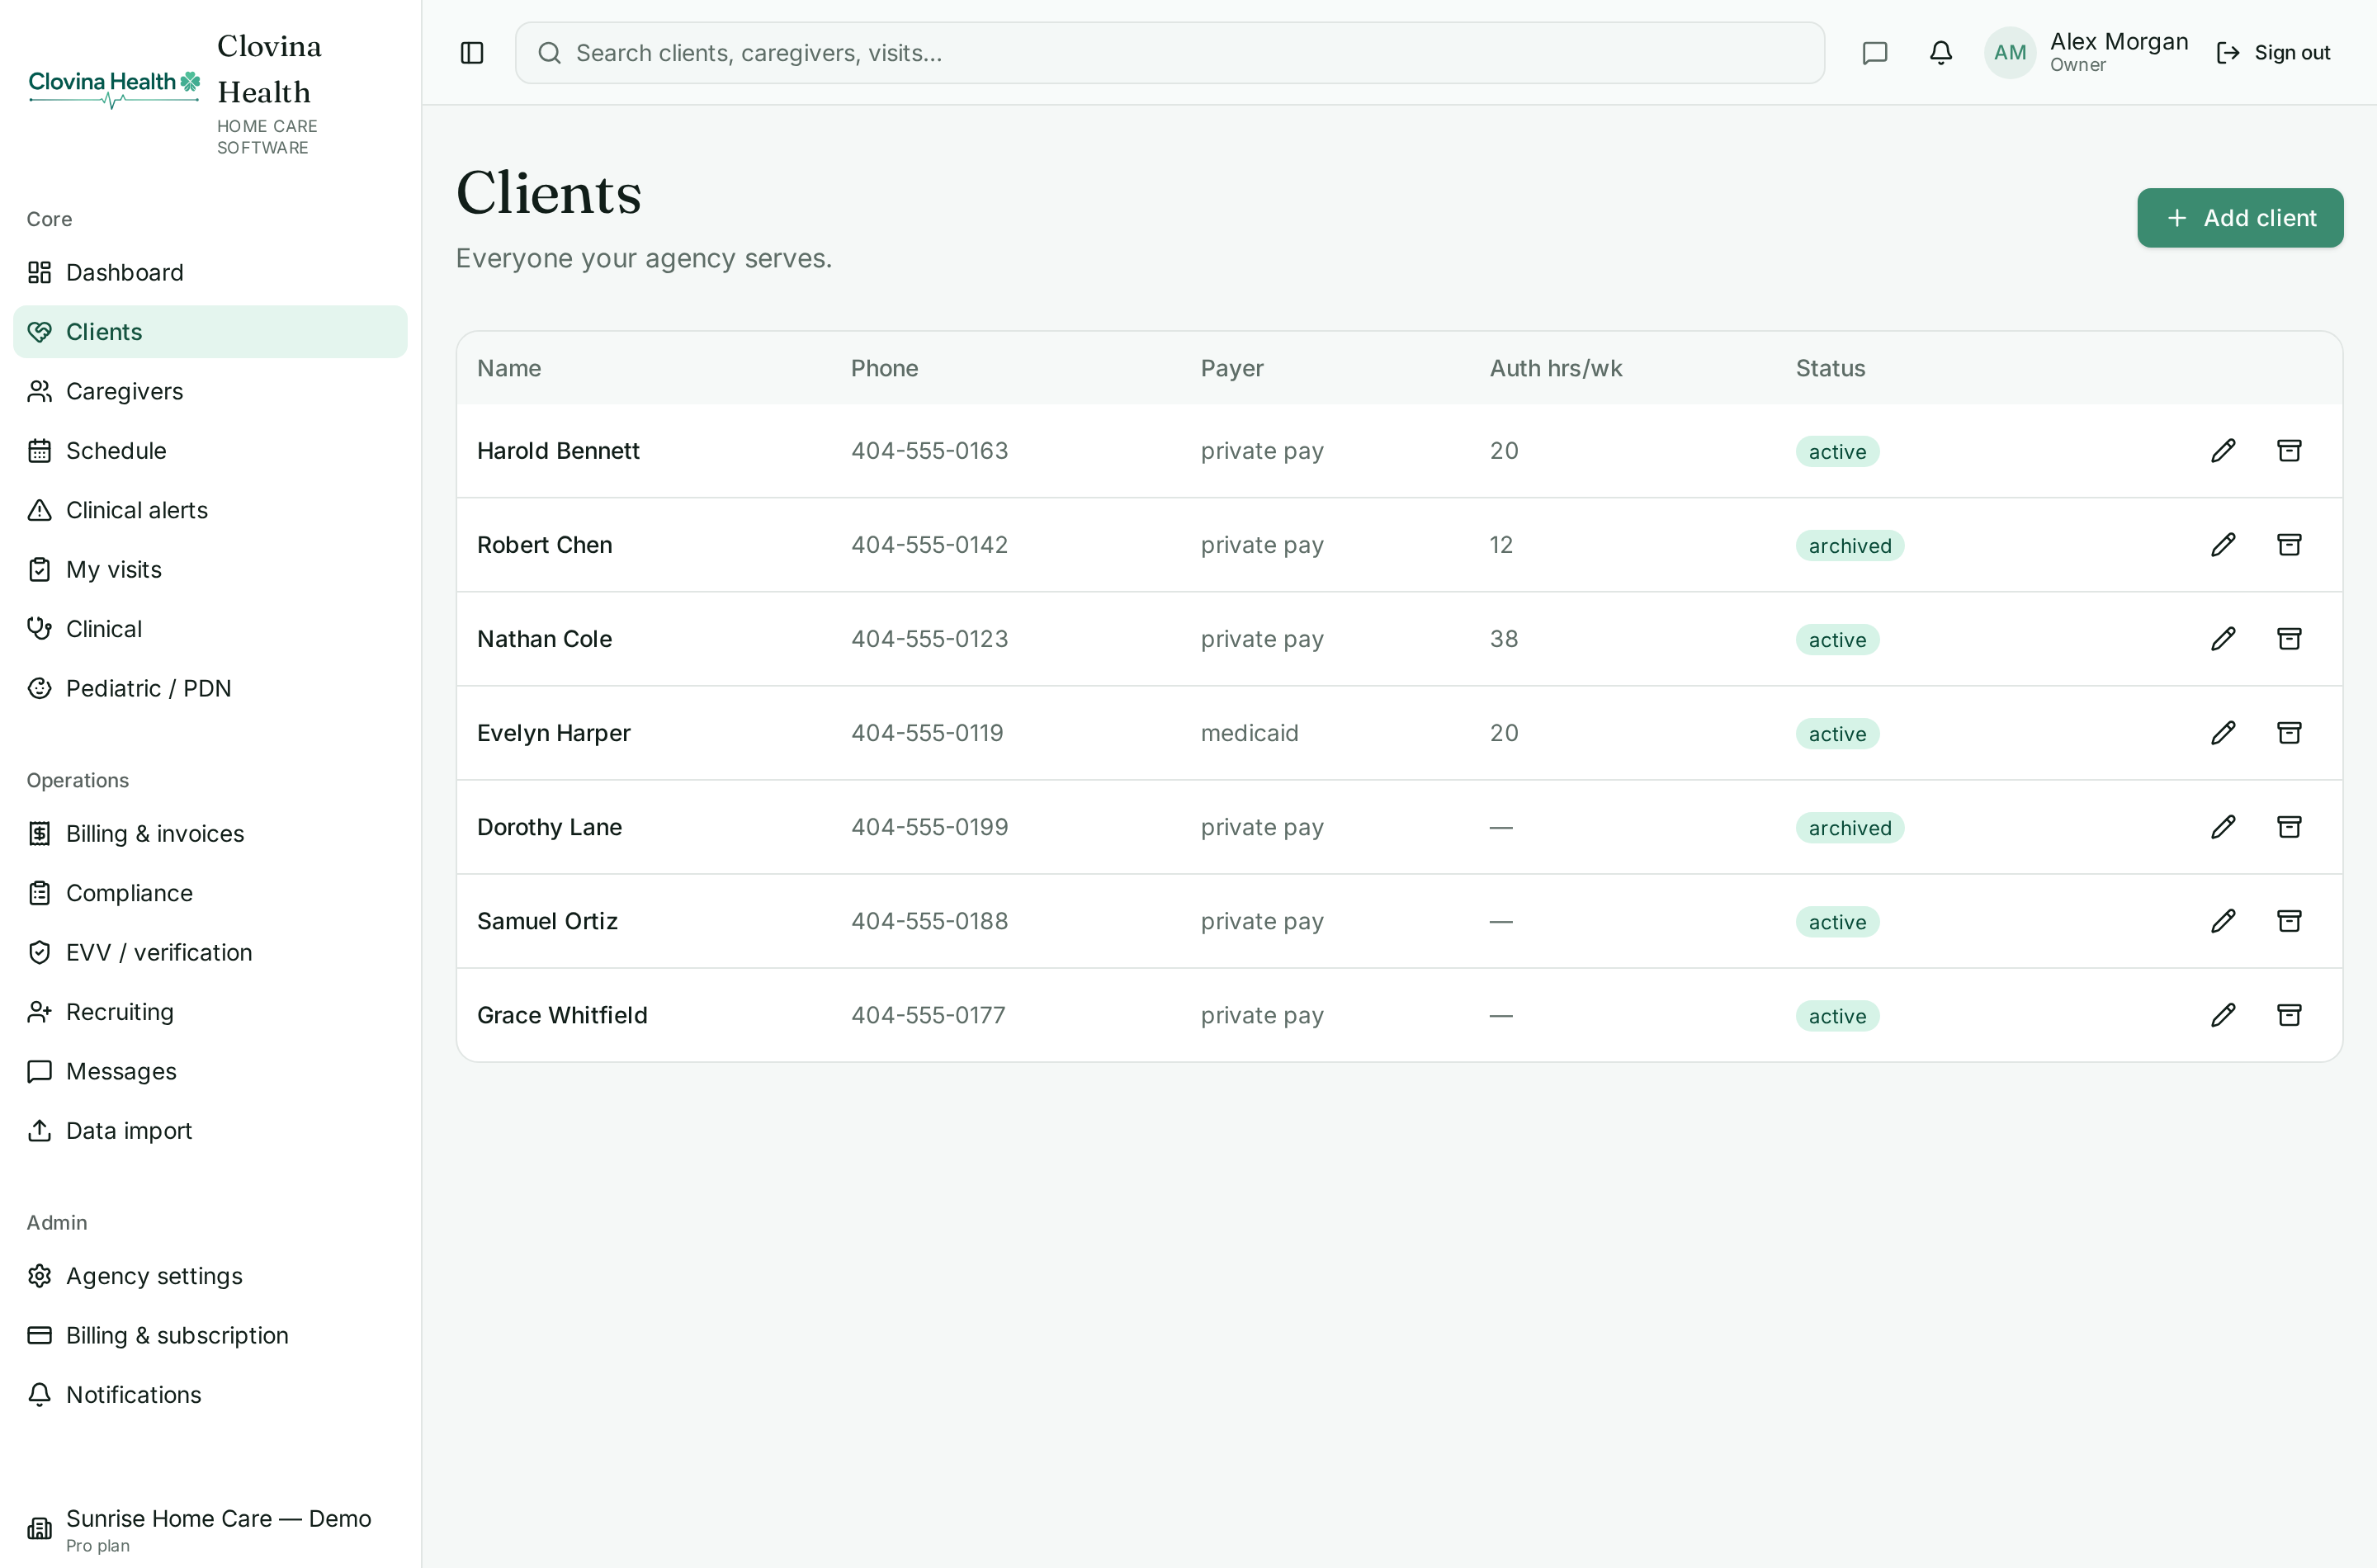The height and width of the screenshot is (1568, 2377).
Task: Open the messages chat icon in top bar
Action: click(1875, 53)
